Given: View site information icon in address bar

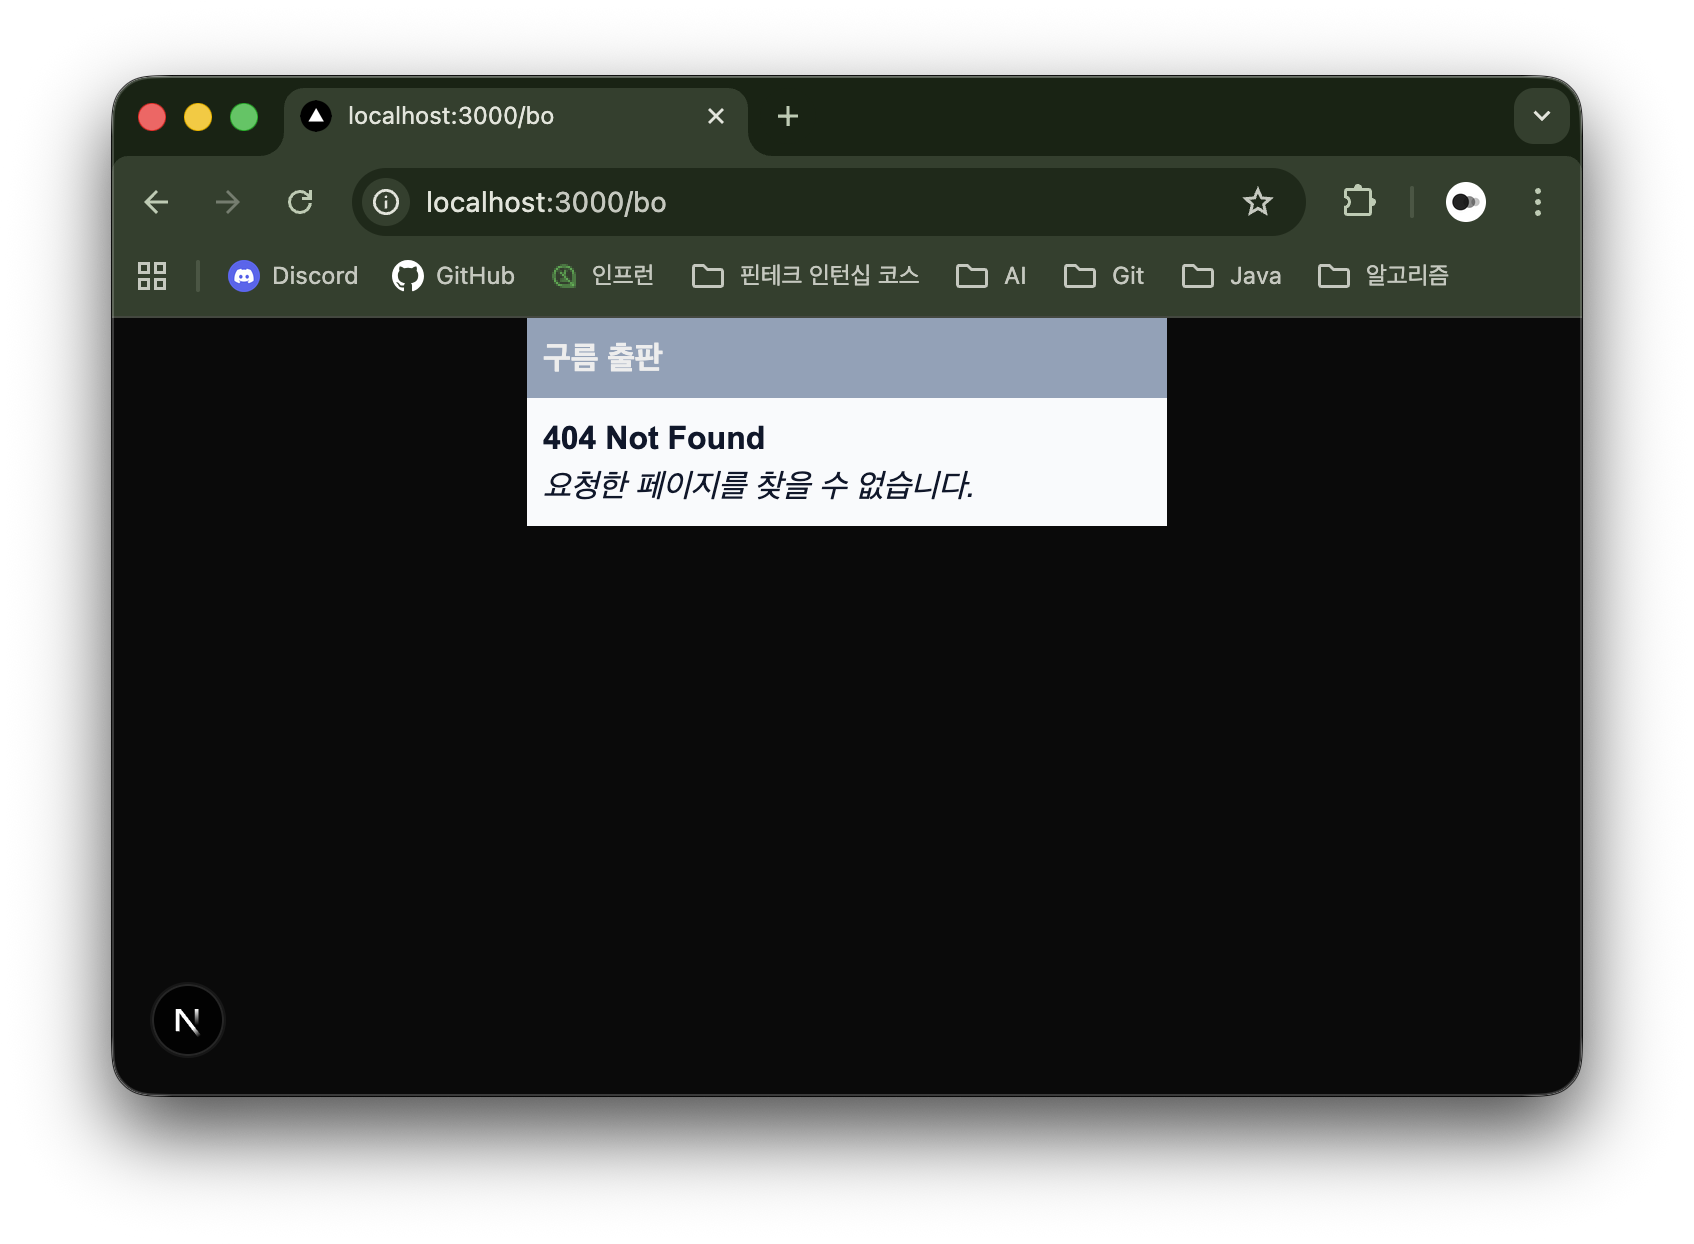Looking at the screenshot, I should (386, 202).
